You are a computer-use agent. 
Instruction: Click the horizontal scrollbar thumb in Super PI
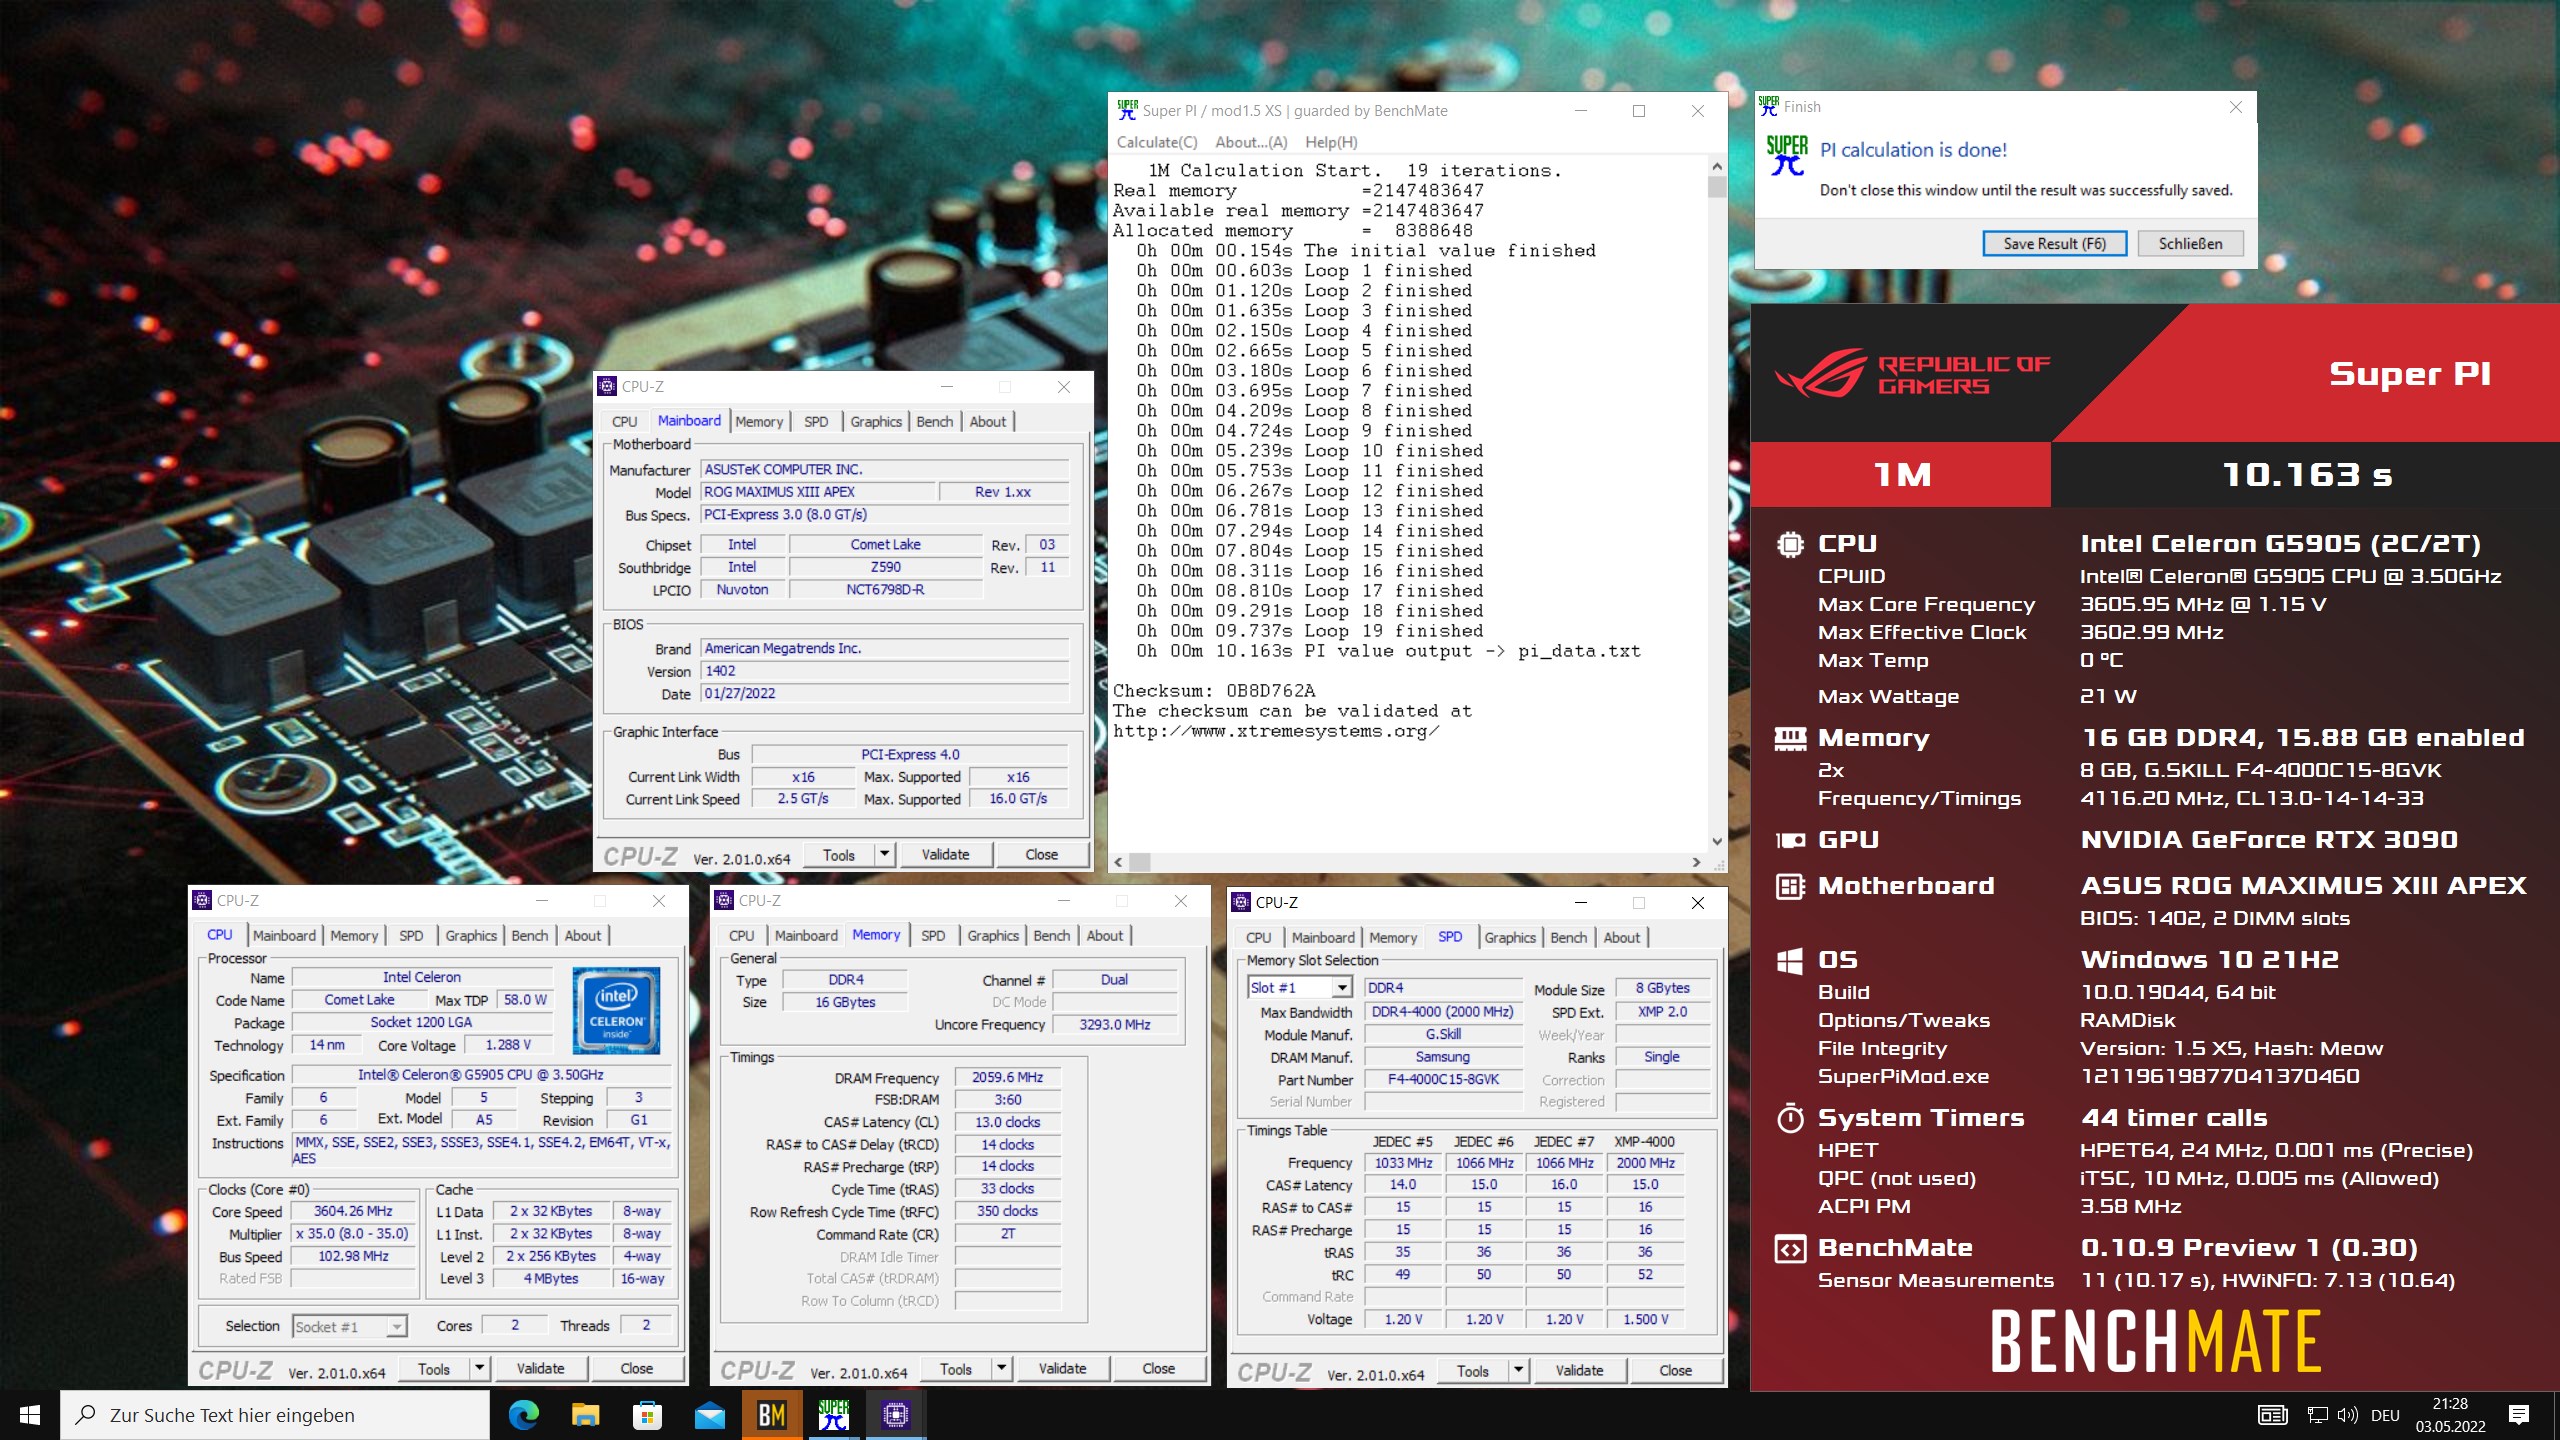pos(1139,861)
